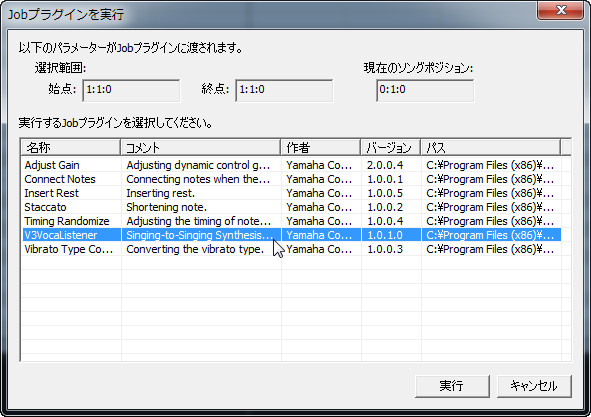The width and height of the screenshot is (591, 417).
Task: Select the Vibrato Type Converter plugin
Action: pyautogui.click(x=292, y=249)
